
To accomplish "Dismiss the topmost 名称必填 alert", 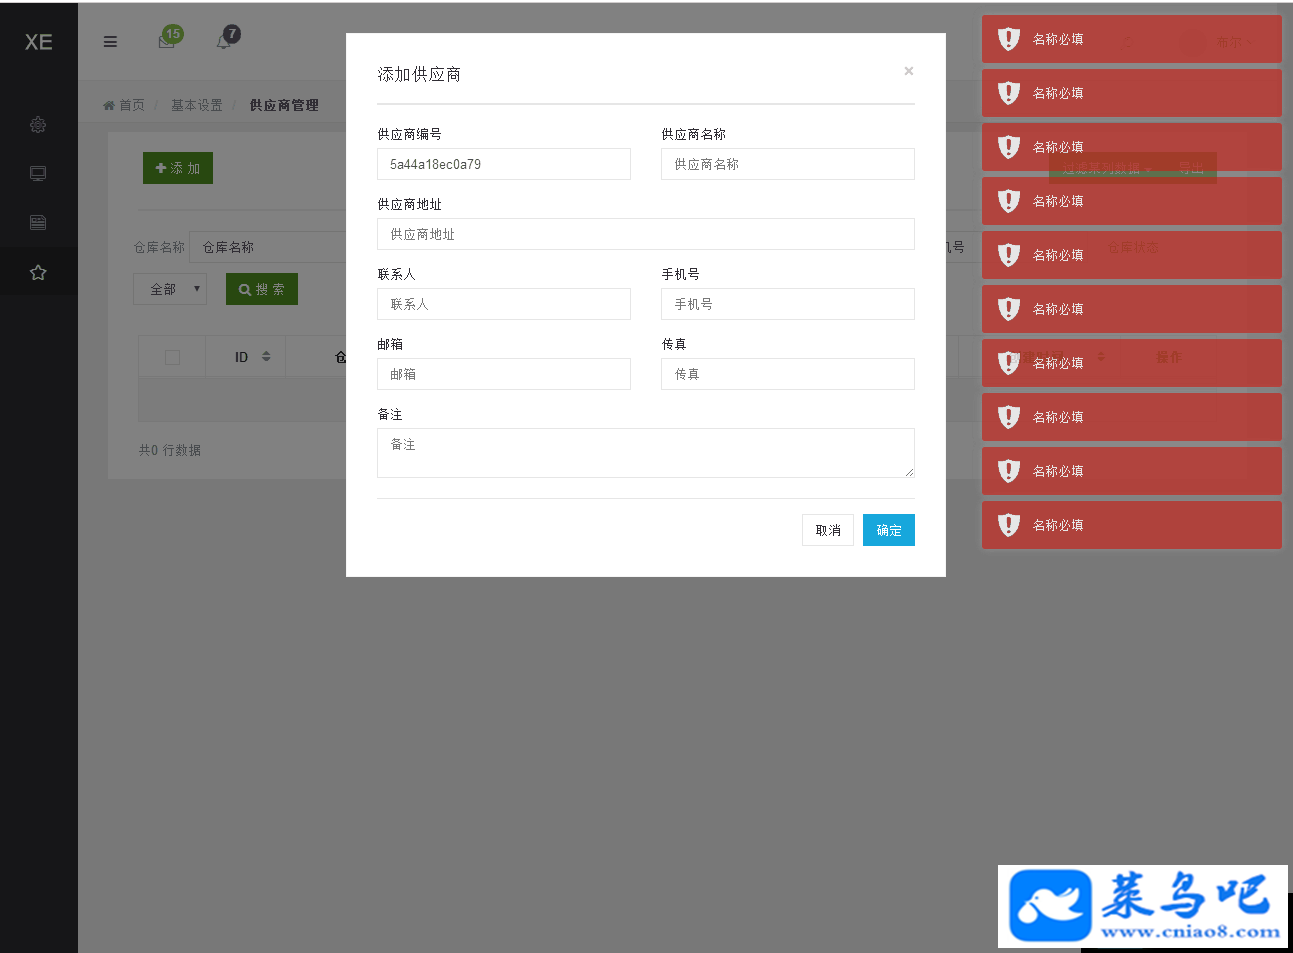I will click(1132, 39).
